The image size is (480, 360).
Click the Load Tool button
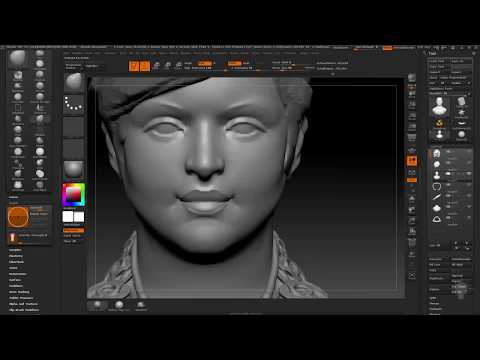(x=436, y=61)
